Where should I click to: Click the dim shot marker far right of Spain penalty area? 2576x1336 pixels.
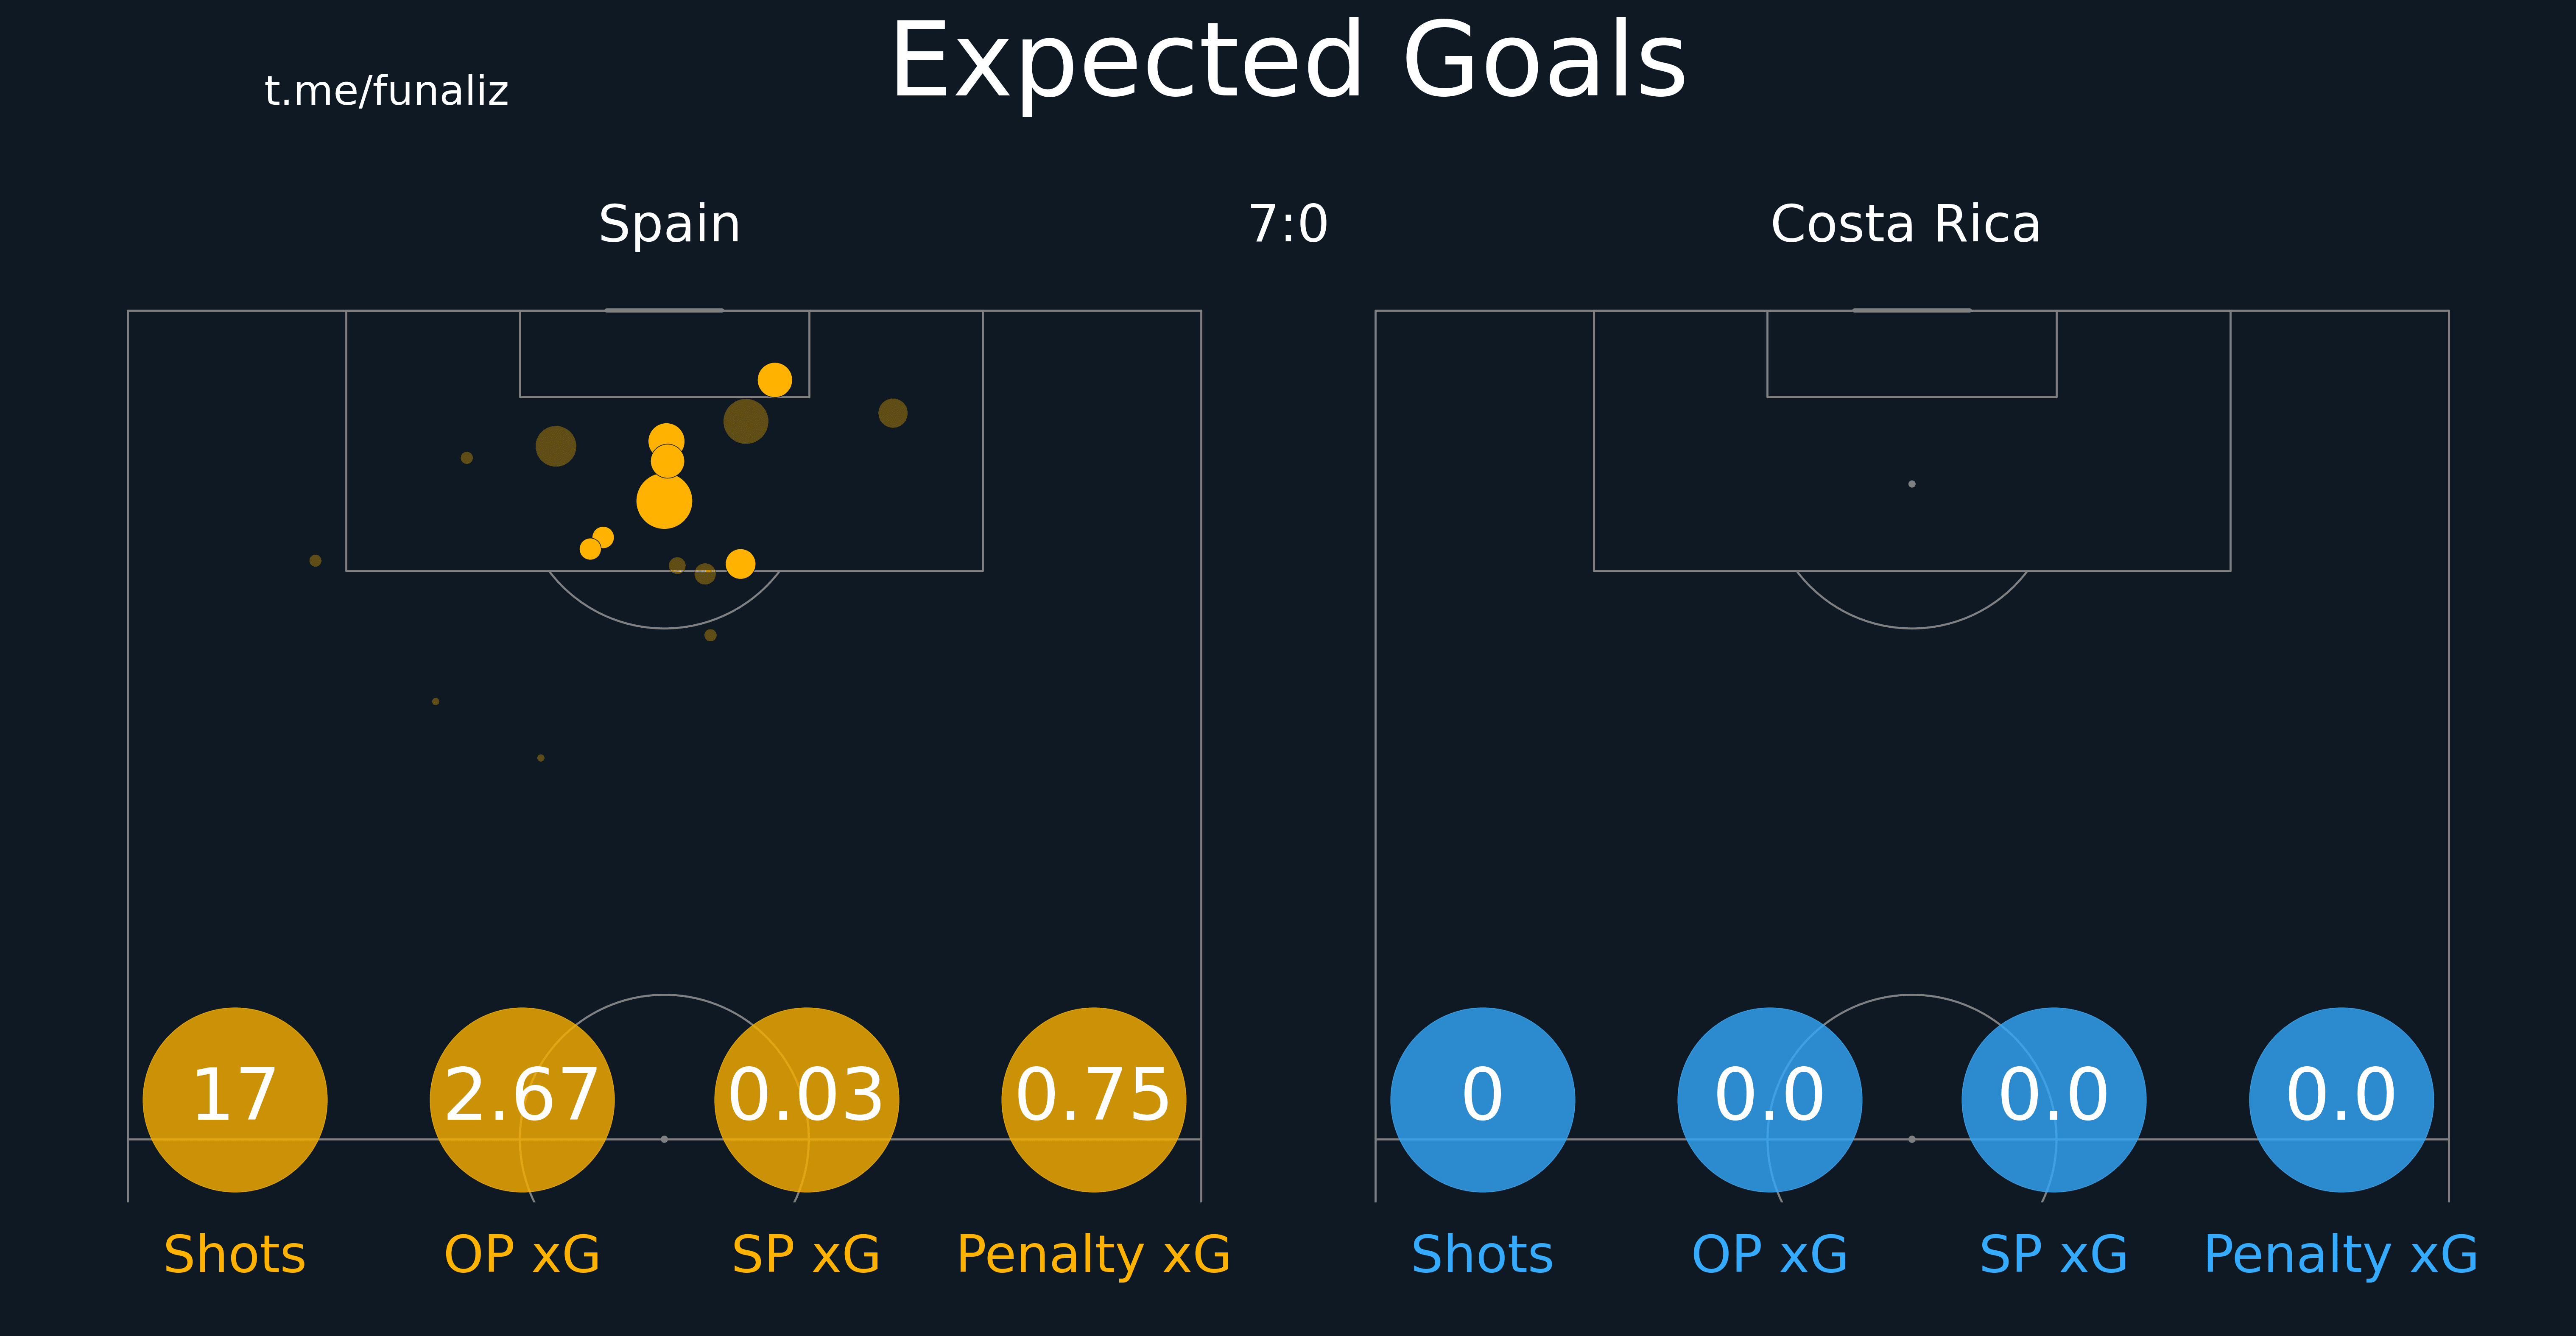pyautogui.click(x=893, y=413)
